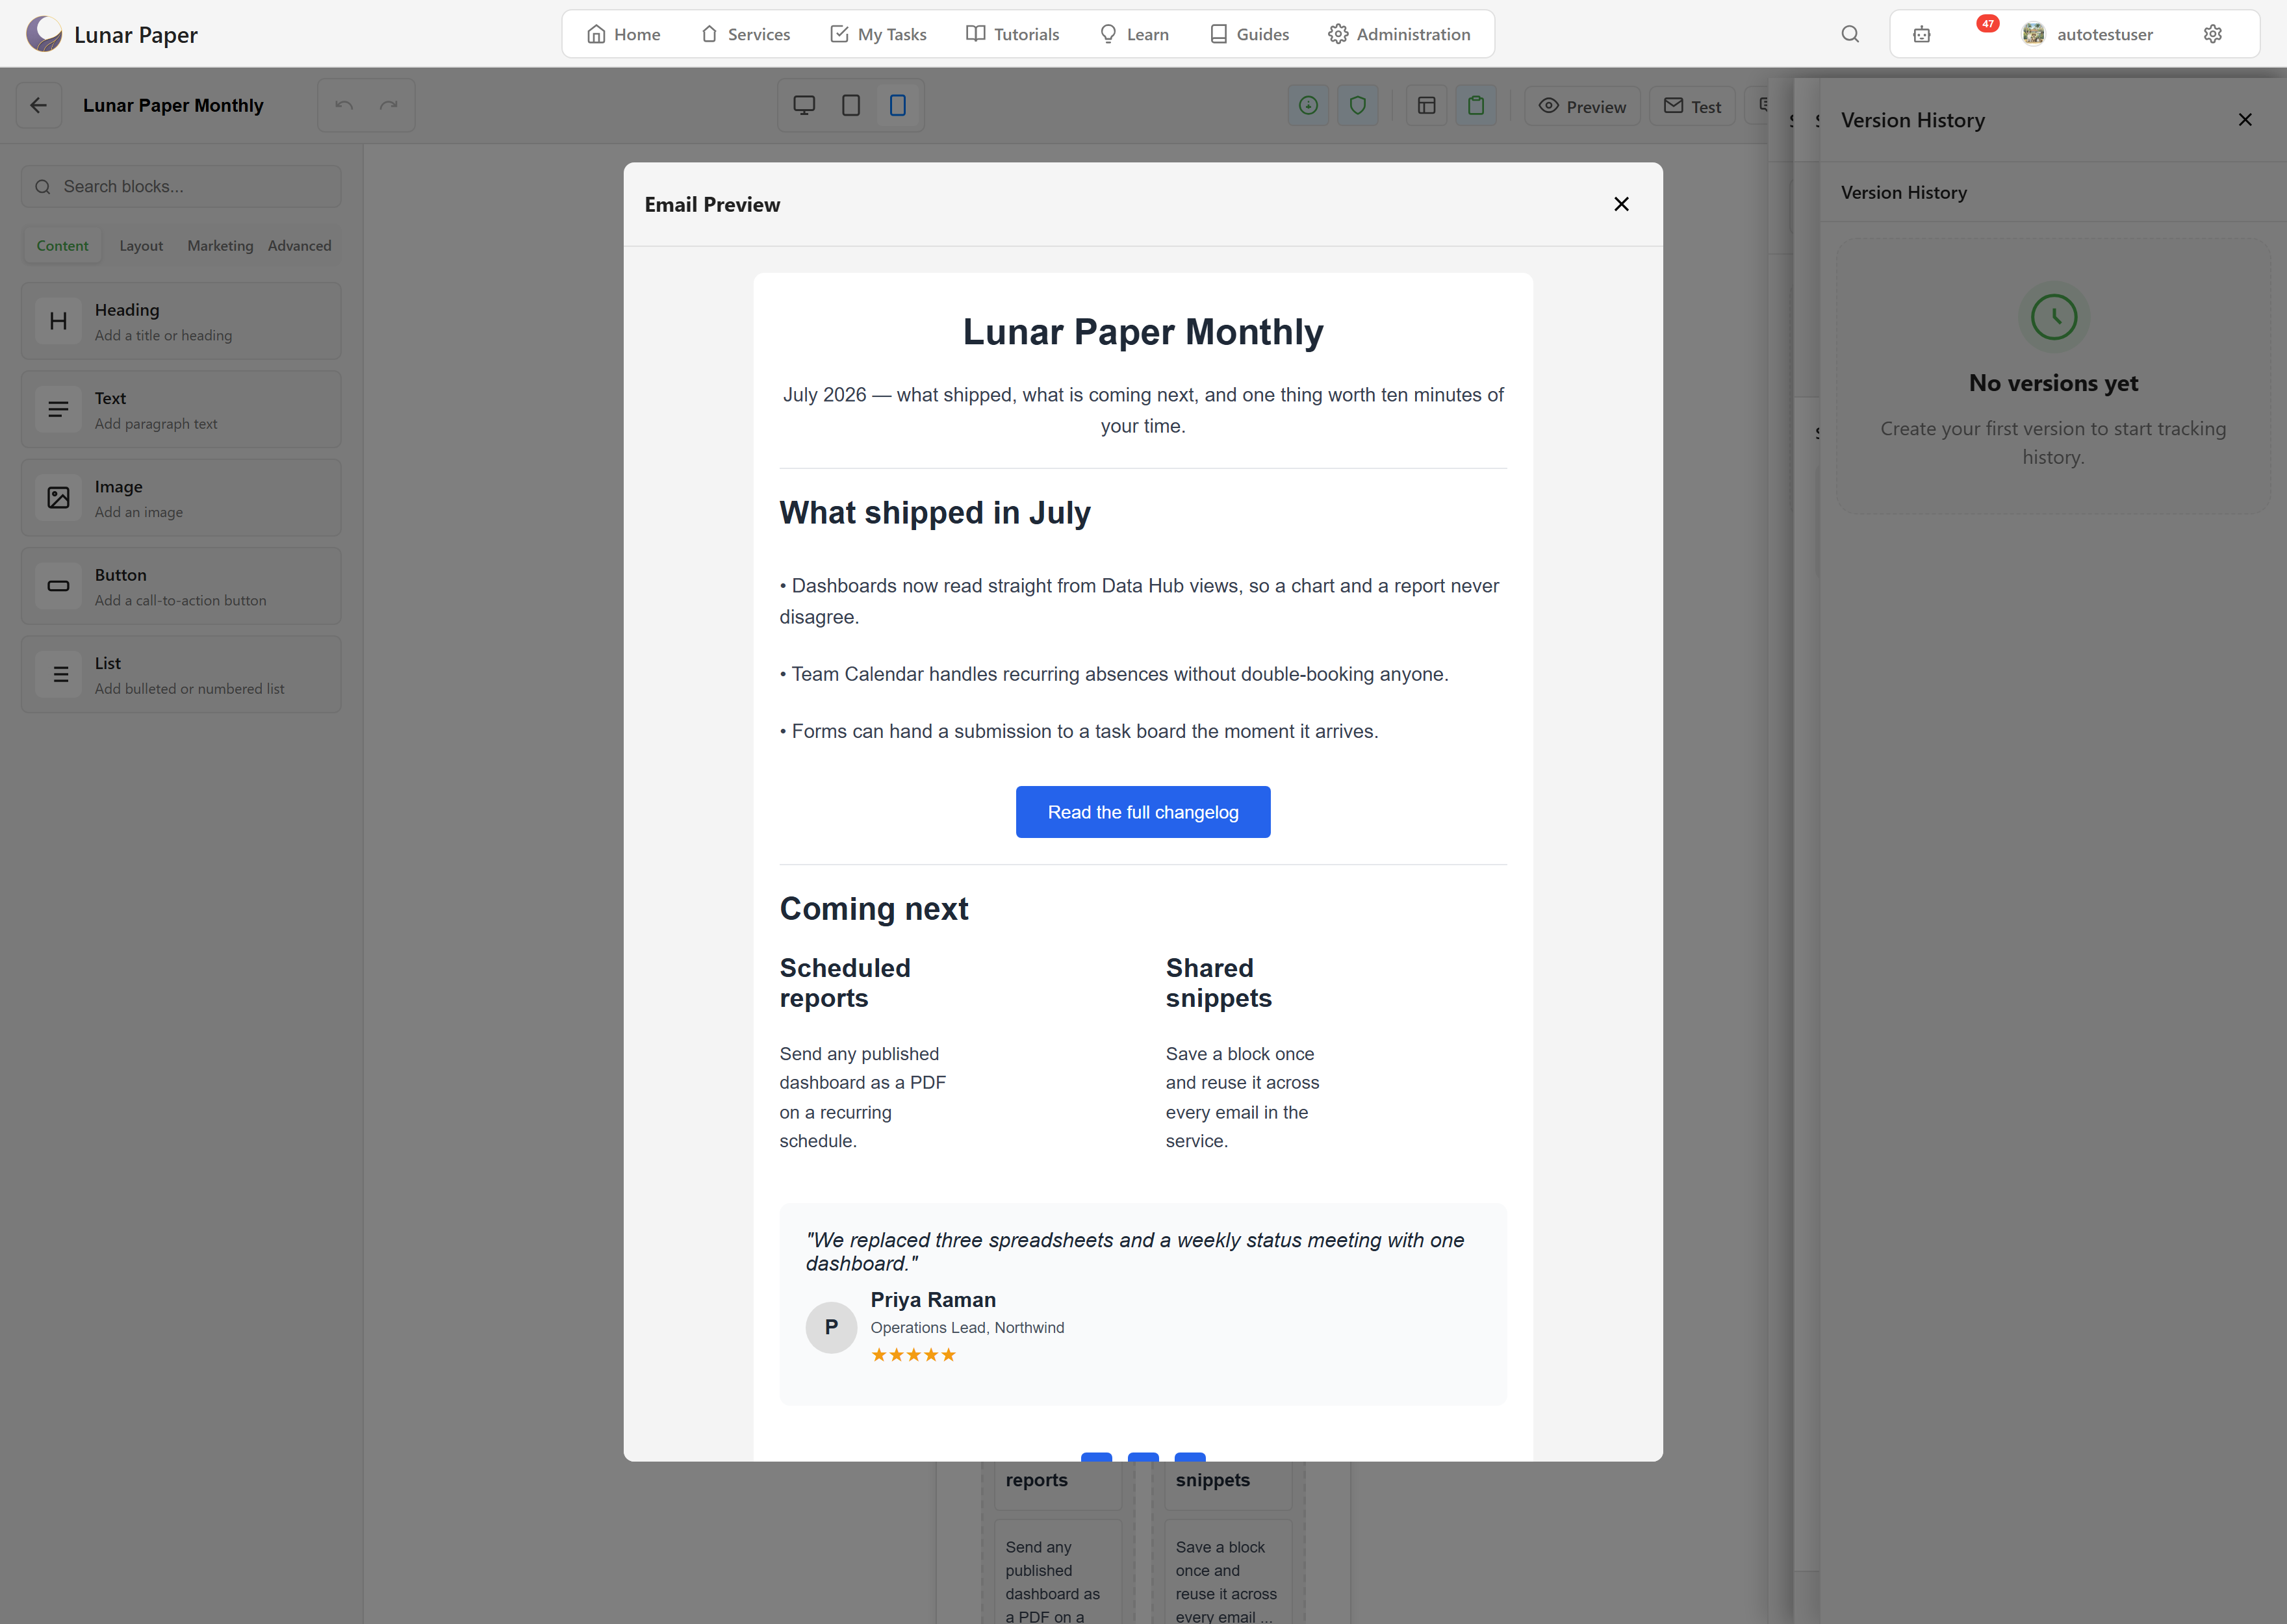Go to Home in top navigation
The image size is (2287, 1624).
pos(624,34)
